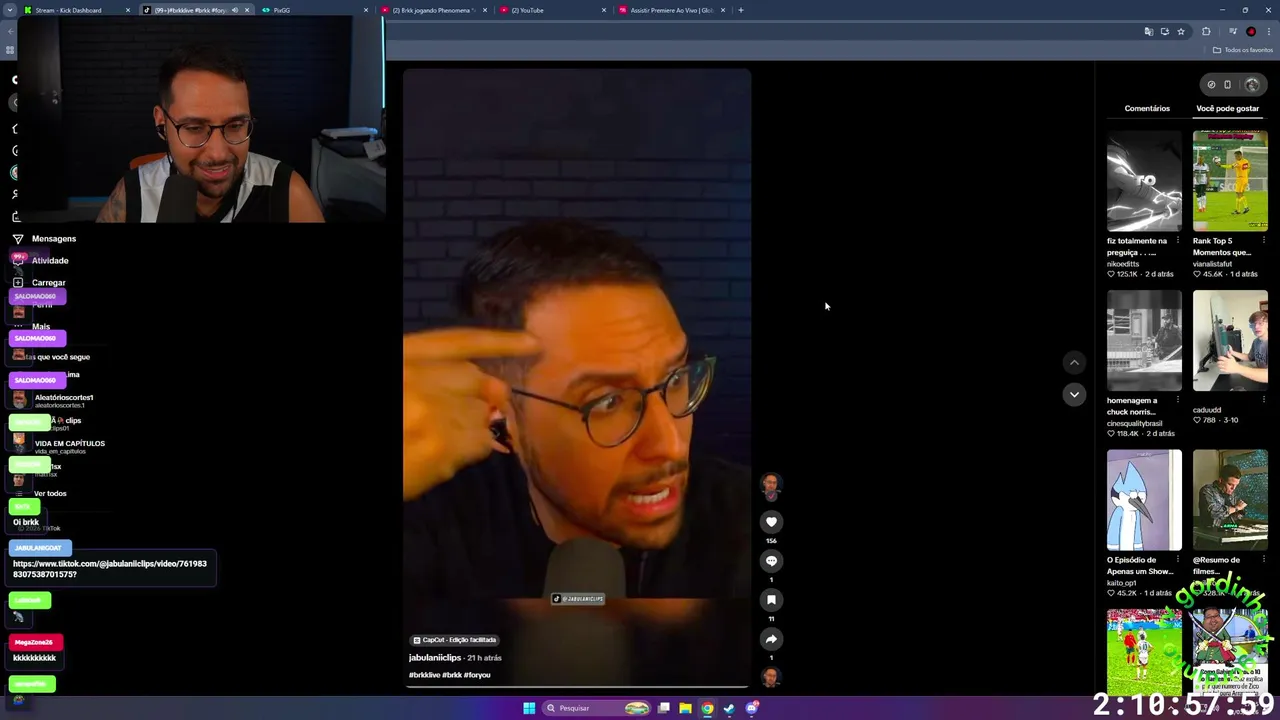Screen dimensions: 1280x720
Task: Click the nikoeditts username
Action: point(1123,264)
